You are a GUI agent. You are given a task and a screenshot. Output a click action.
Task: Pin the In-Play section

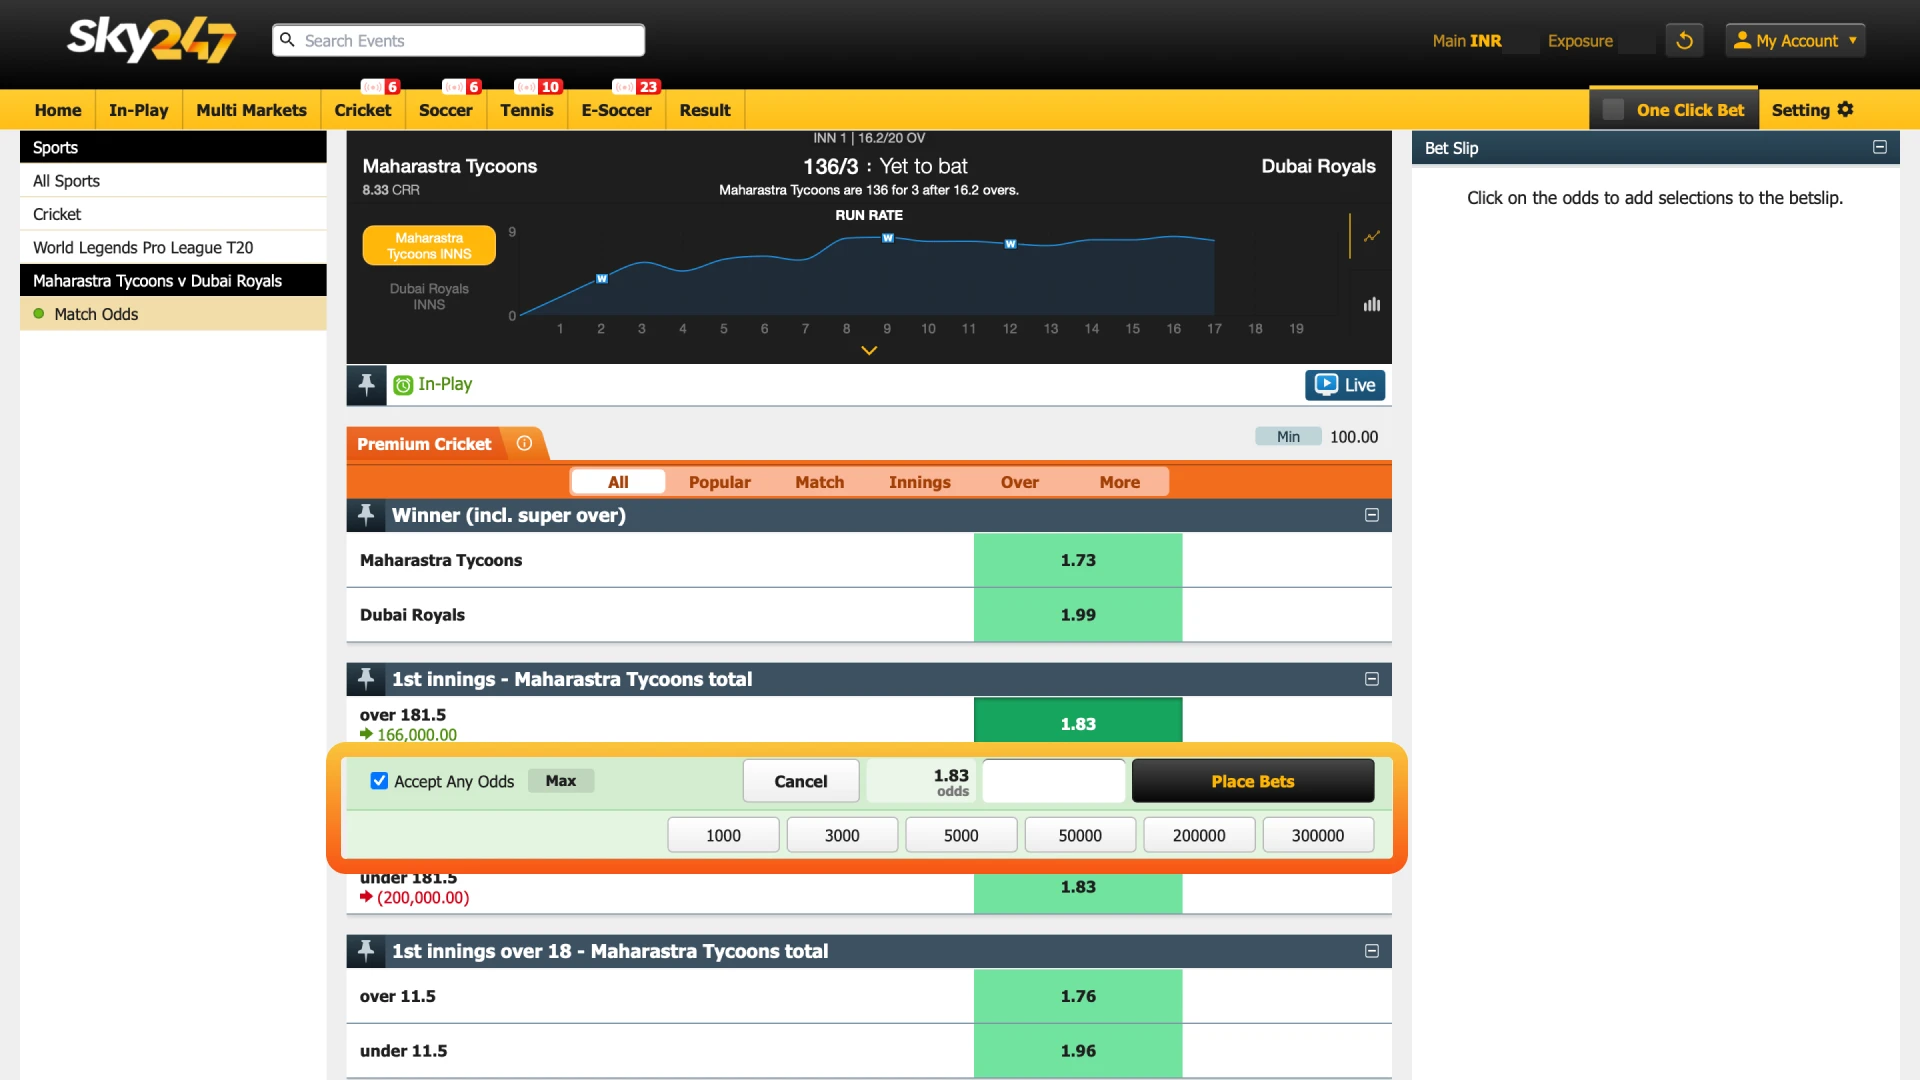coord(366,384)
